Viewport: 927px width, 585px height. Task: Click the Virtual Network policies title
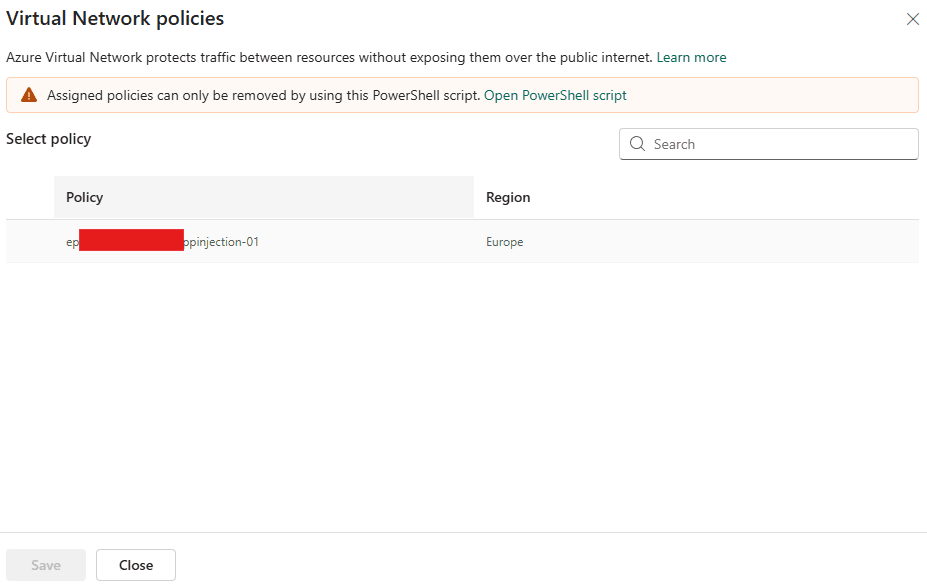[115, 18]
